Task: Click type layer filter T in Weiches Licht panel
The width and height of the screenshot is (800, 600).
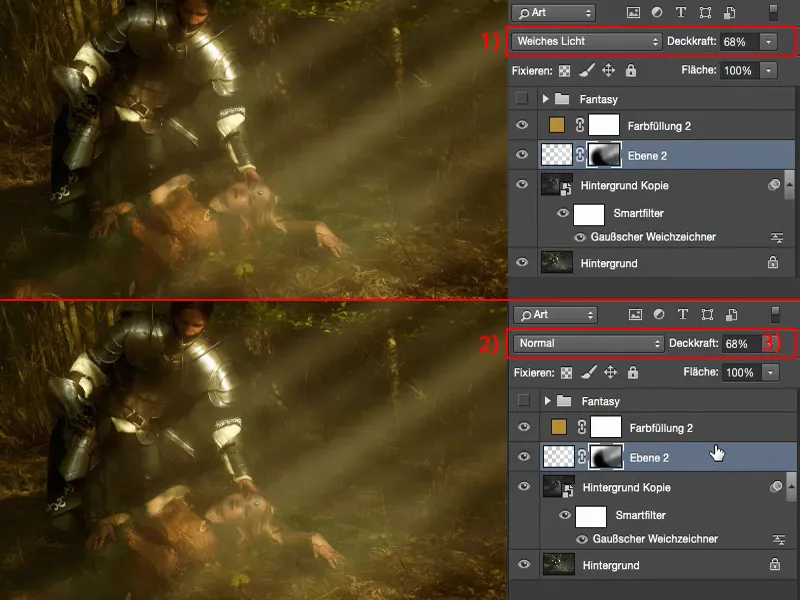Action: tap(681, 12)
